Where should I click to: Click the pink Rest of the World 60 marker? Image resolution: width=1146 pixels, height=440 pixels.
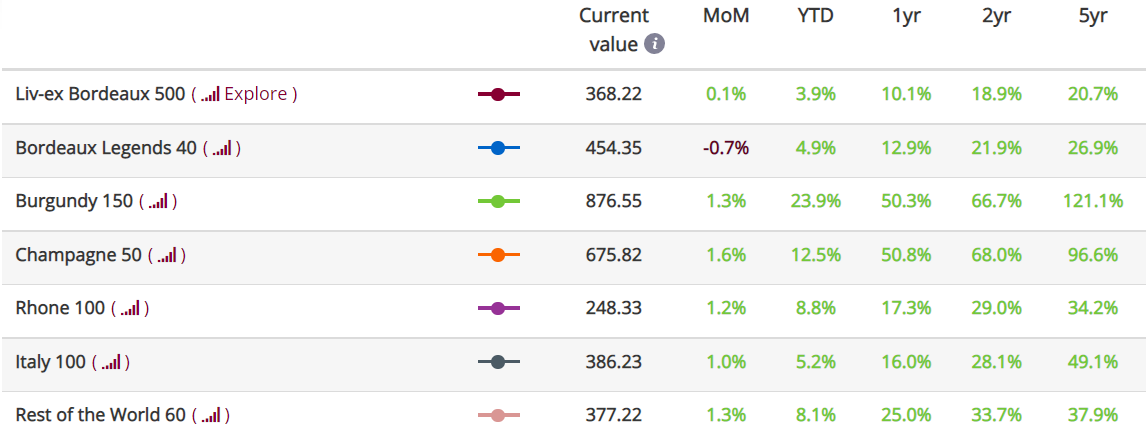pyautogui.click(x=498, y=415)
